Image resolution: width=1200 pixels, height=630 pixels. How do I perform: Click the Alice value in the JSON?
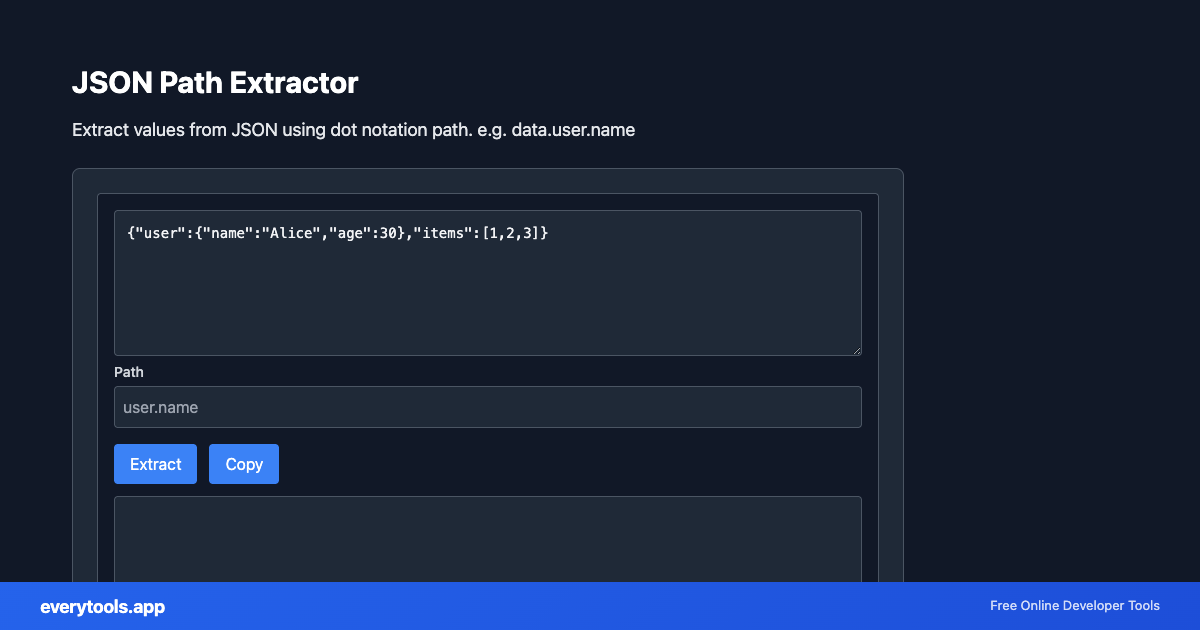(290, 232)
